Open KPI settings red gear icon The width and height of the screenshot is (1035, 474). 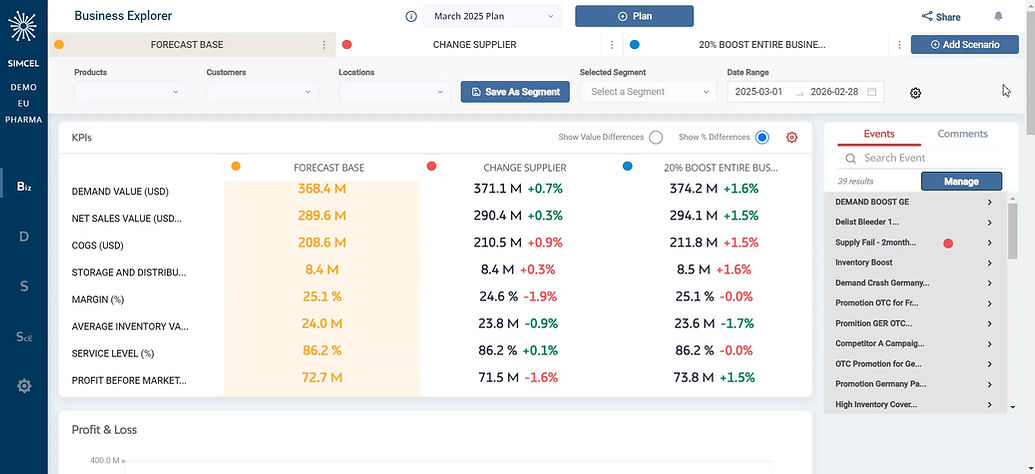click(x=792, y=137)
